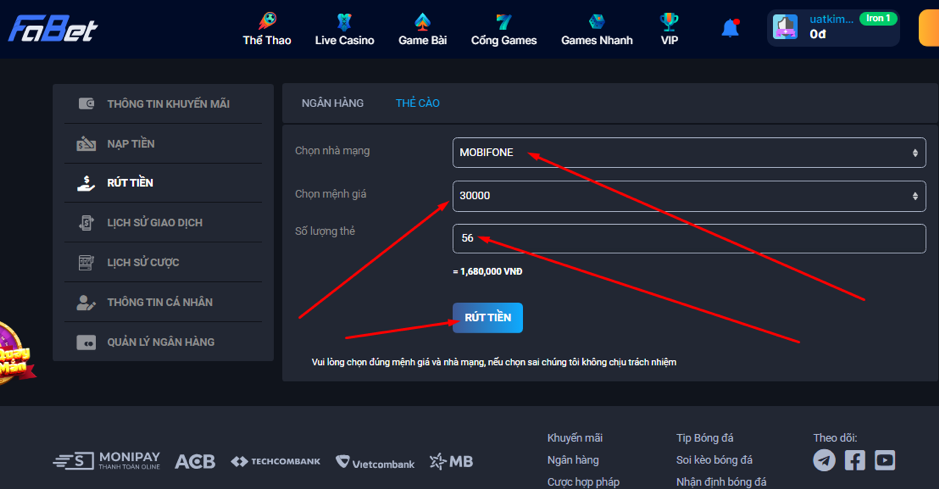This screenshot has width=939, height=489.
Task: Open the Cổng Games section
Action: pos(504,29)
